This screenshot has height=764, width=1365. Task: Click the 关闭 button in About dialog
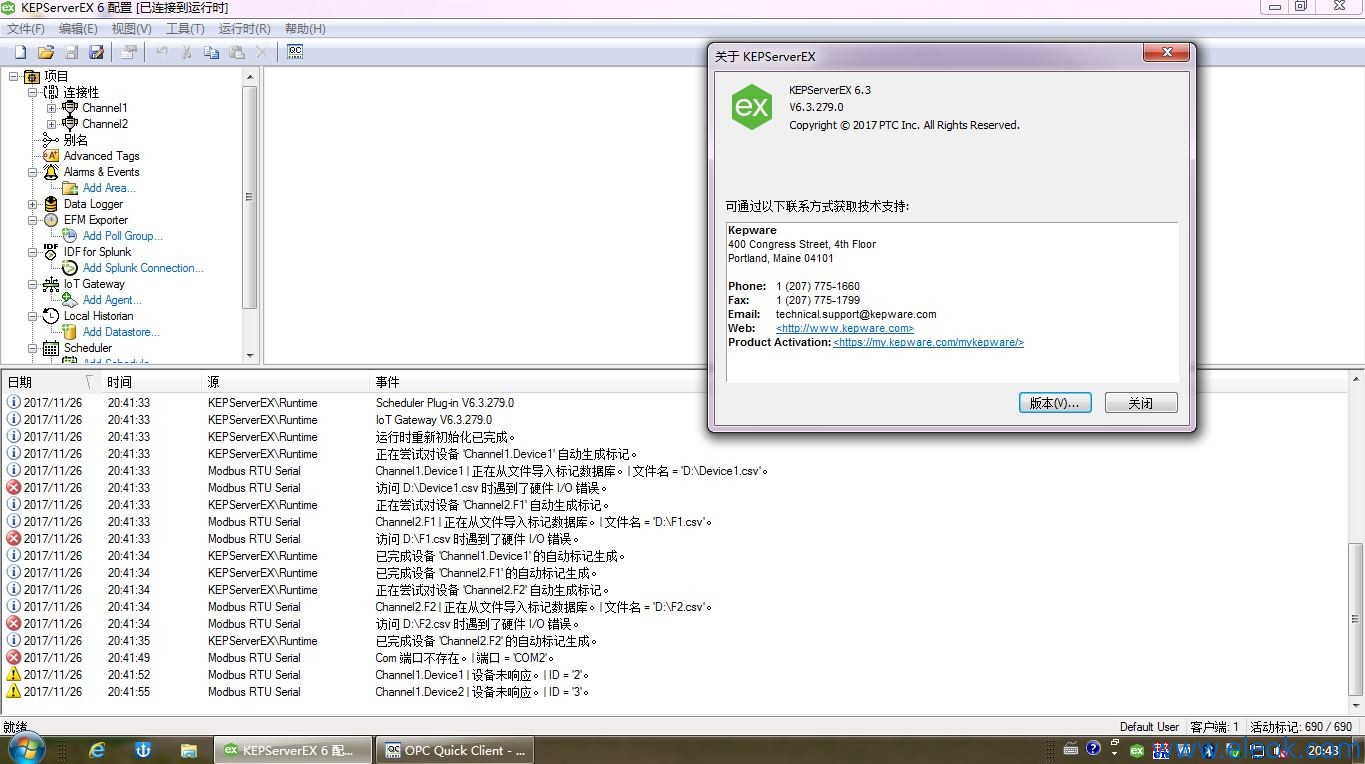coord(1141,403)
